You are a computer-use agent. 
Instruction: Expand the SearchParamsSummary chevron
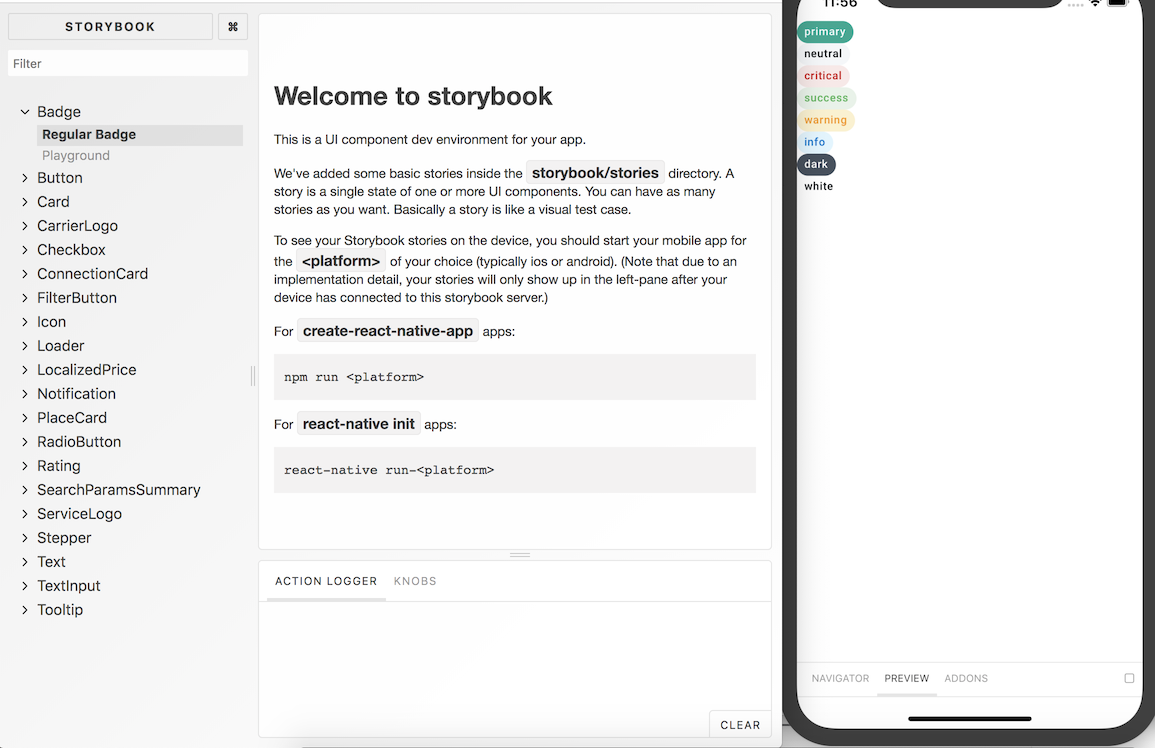[25, 490]
